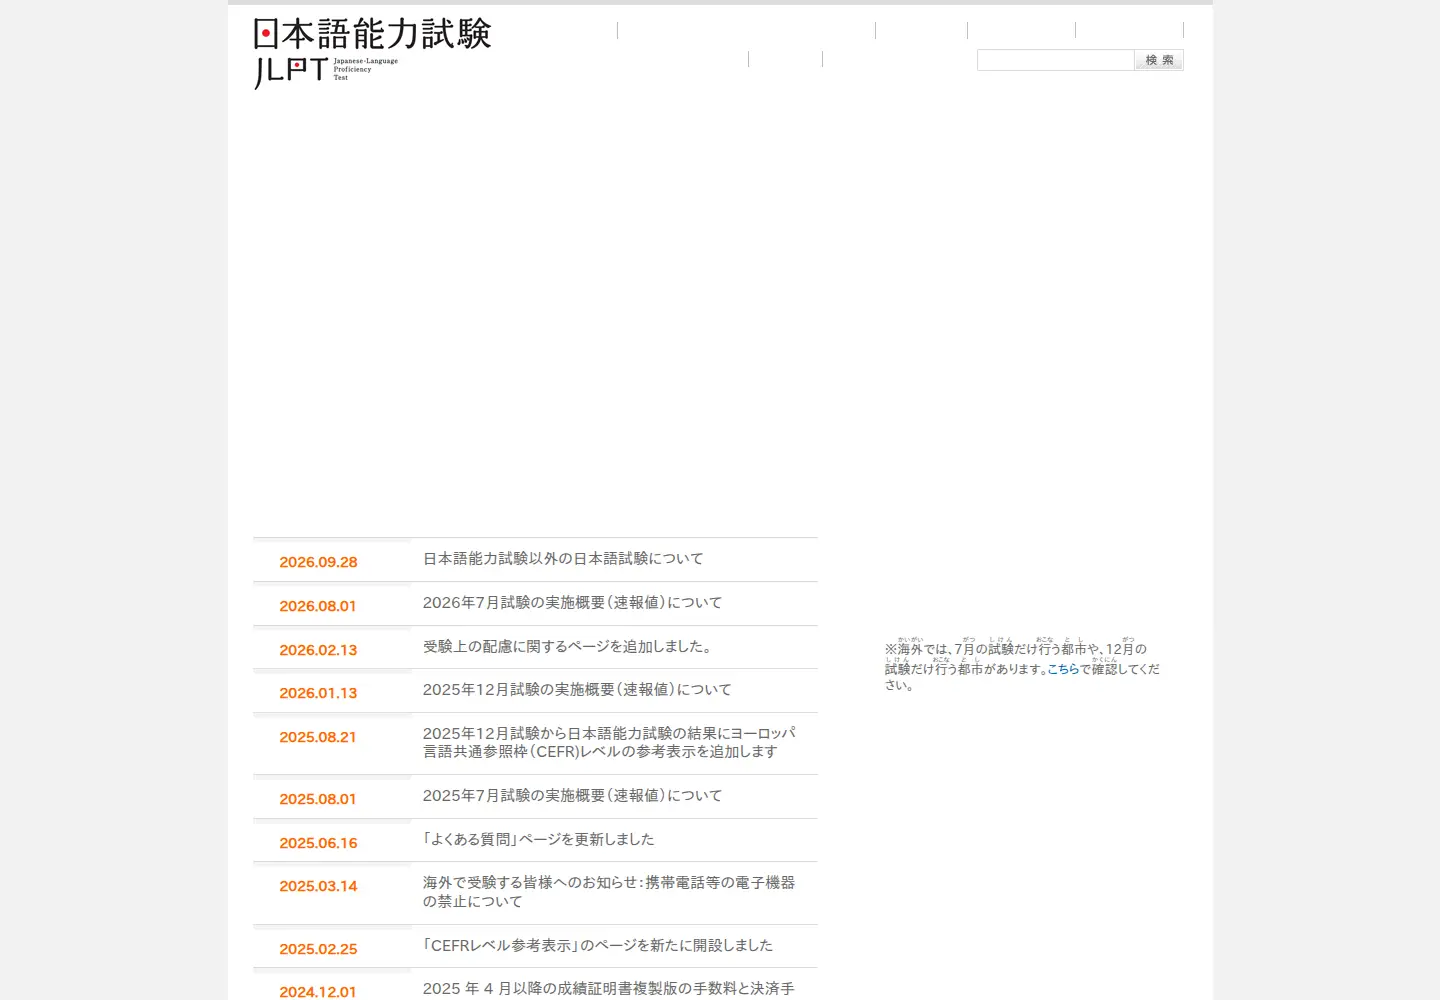The image size is (1440, 1000).
Task: Click the ※海外では overseas notice text
Action: click(x=1022, y=665)
